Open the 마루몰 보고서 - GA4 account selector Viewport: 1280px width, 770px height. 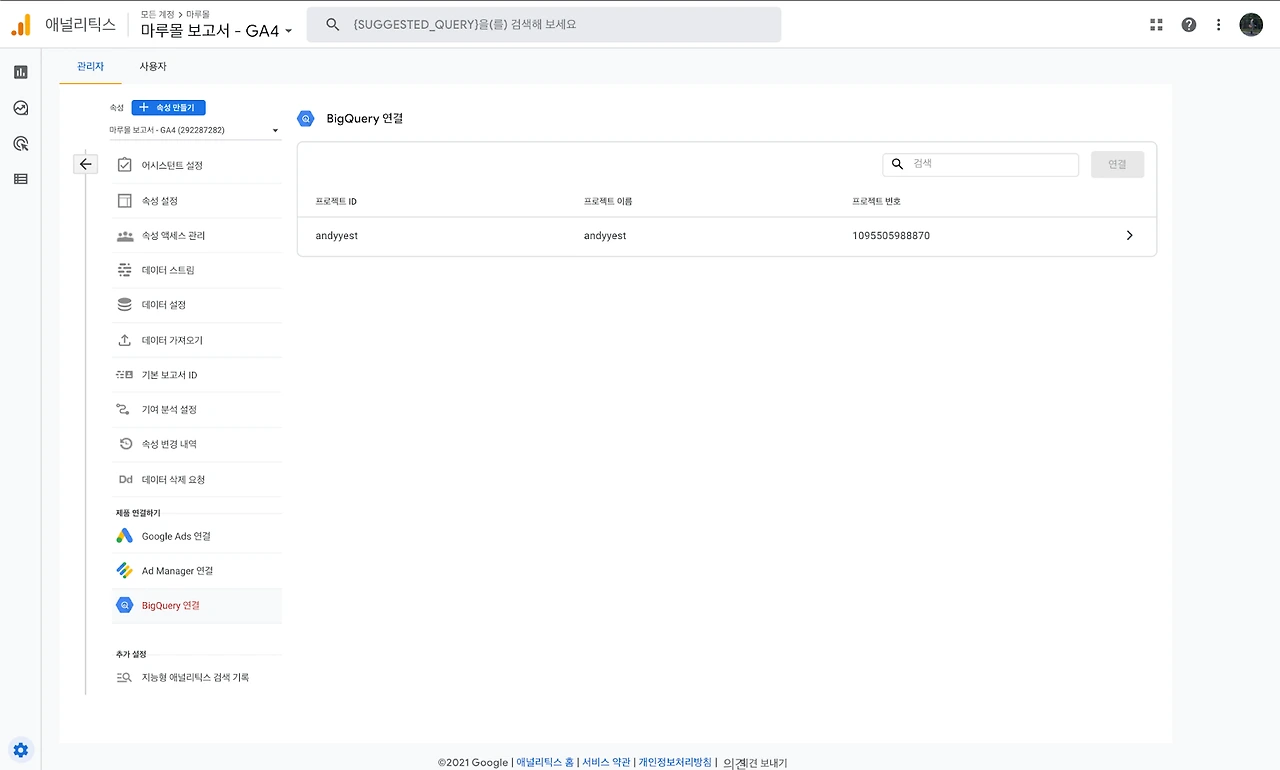click(217, 31)
